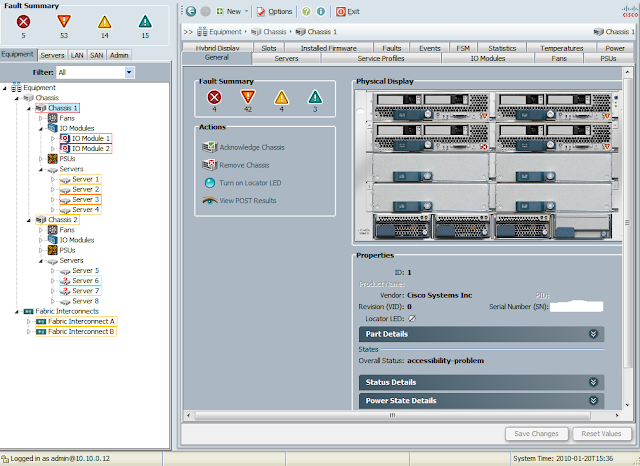
Task: Switch to the LAN tab
Action: coord(77,55)
